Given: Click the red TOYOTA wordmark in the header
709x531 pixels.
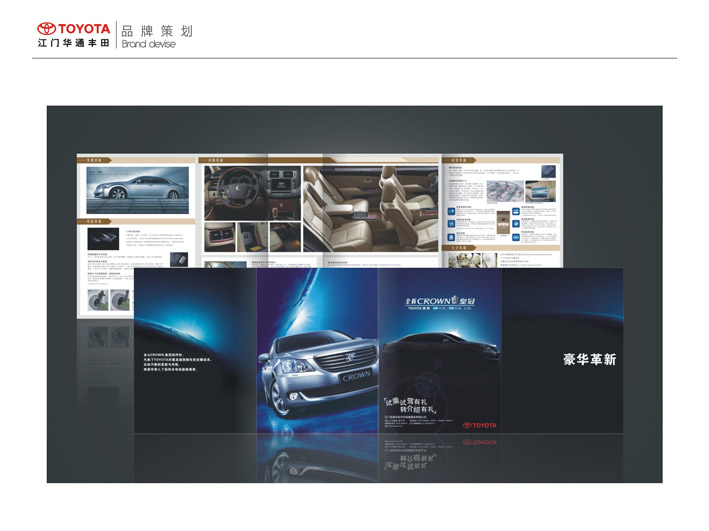Looking at the screenshot, I should click(84, 29).
